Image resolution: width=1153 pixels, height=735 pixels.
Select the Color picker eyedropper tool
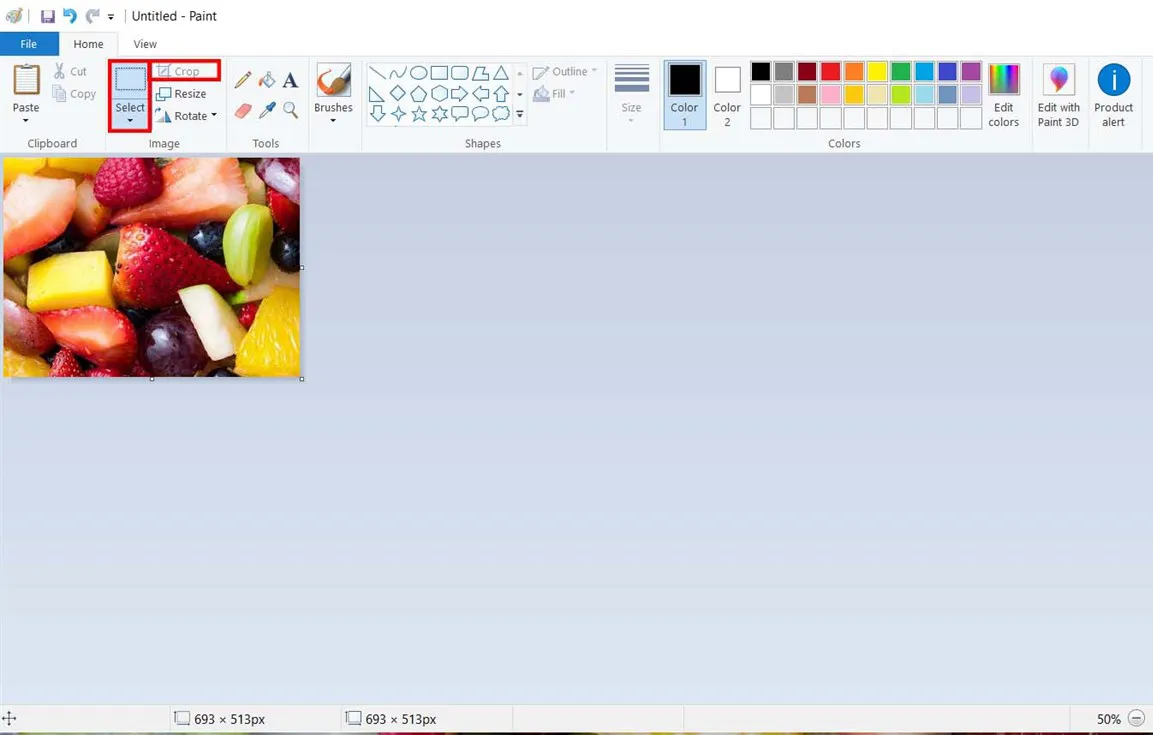(267, 111)
